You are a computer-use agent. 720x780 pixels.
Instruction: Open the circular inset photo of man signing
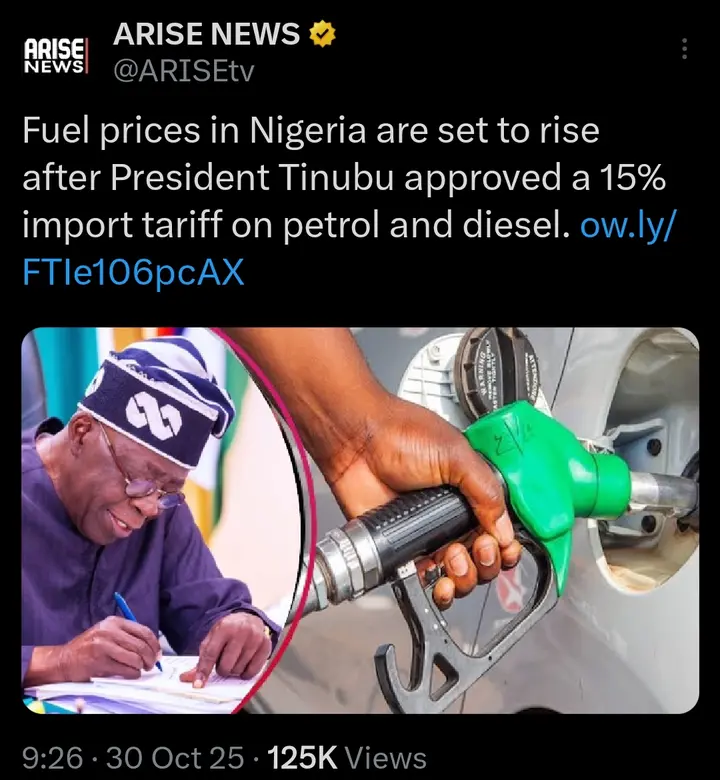(x=150, y=520)
